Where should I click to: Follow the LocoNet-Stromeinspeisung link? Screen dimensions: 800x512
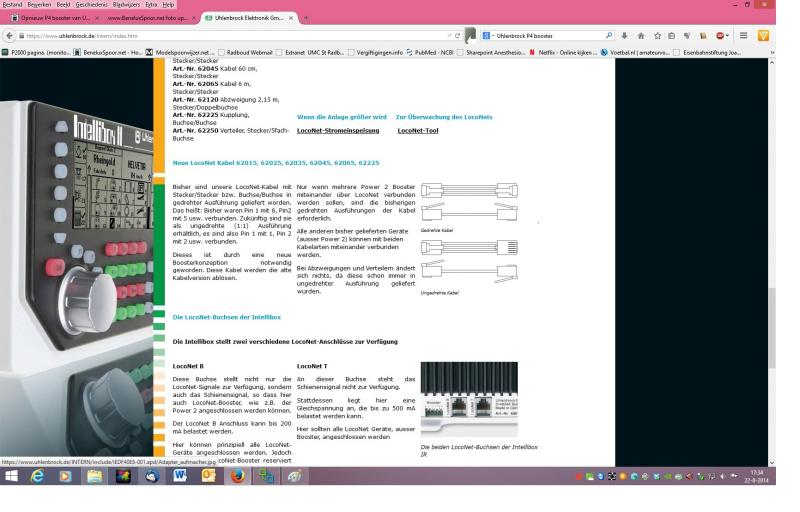point(338,131)
